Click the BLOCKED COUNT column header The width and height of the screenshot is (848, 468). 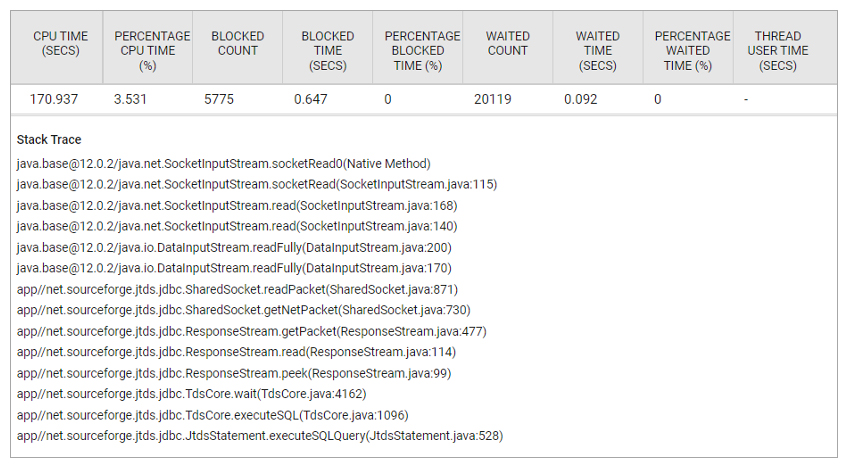click(x=237, y=43)
